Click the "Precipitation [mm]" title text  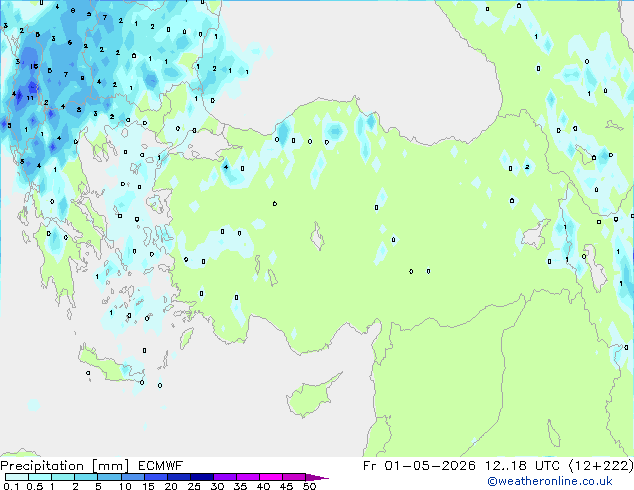tap(65, 466)
